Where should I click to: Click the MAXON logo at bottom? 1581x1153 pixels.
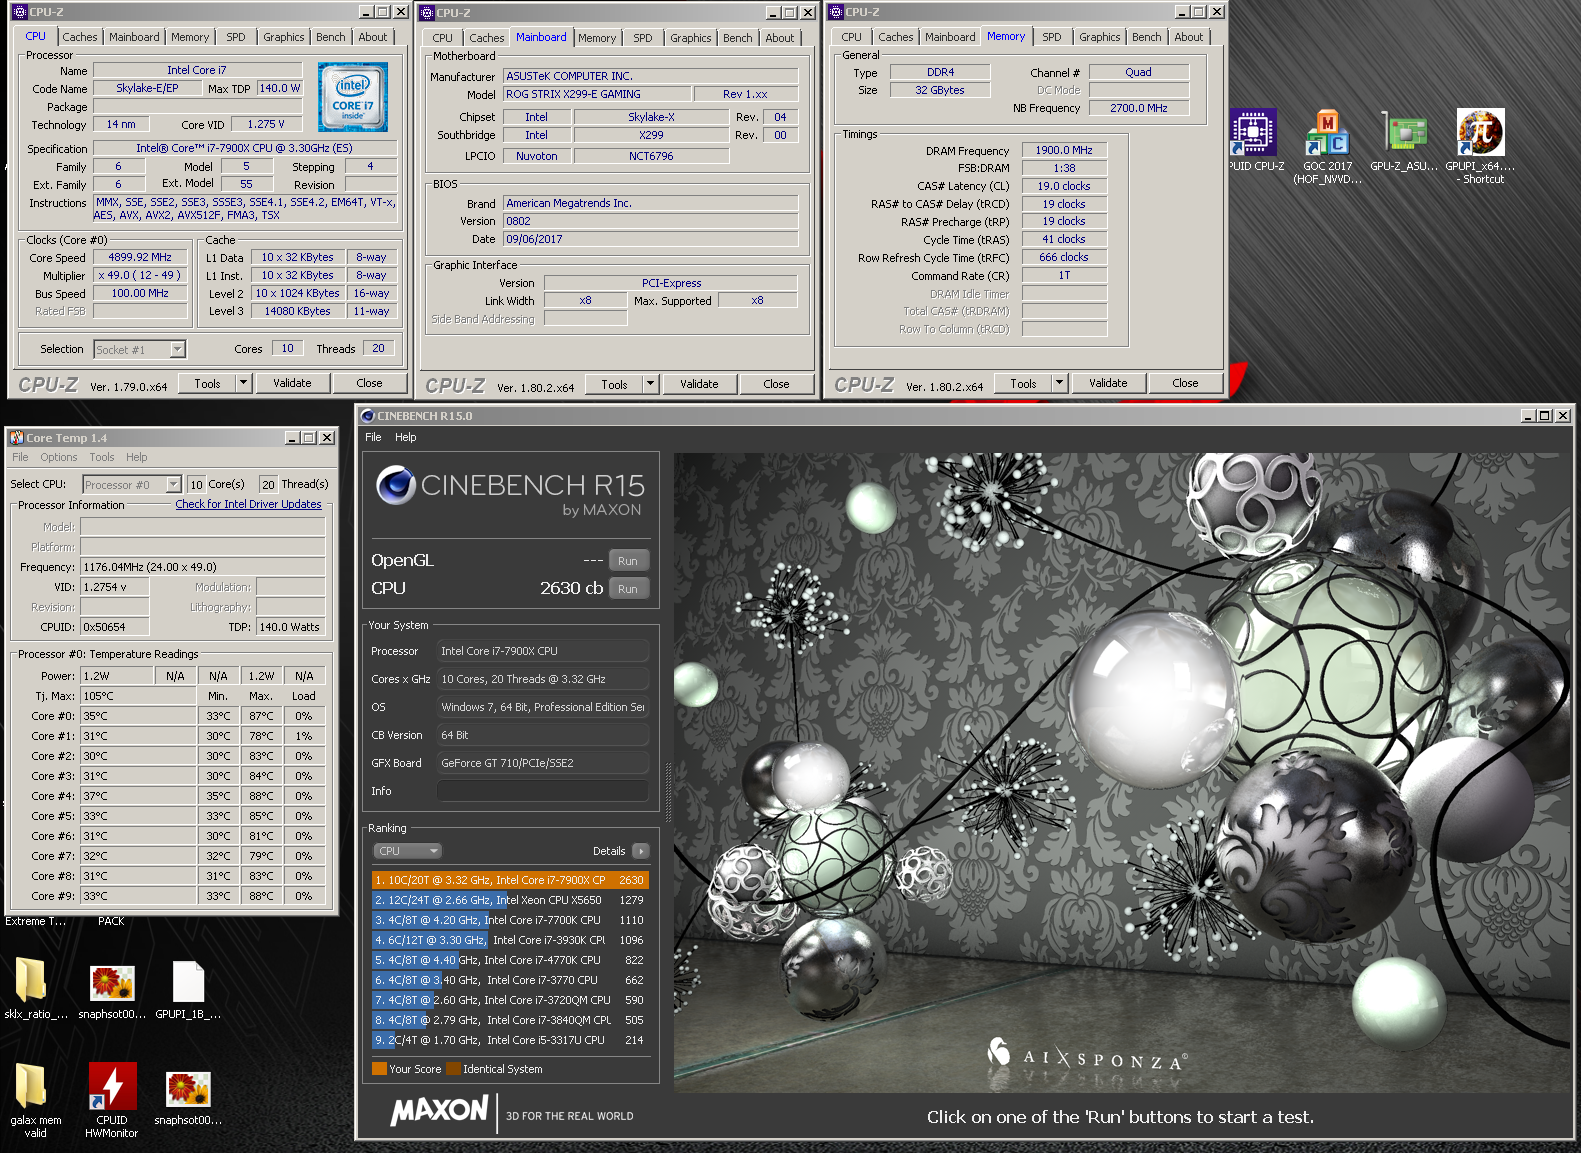click(439, 1110)
